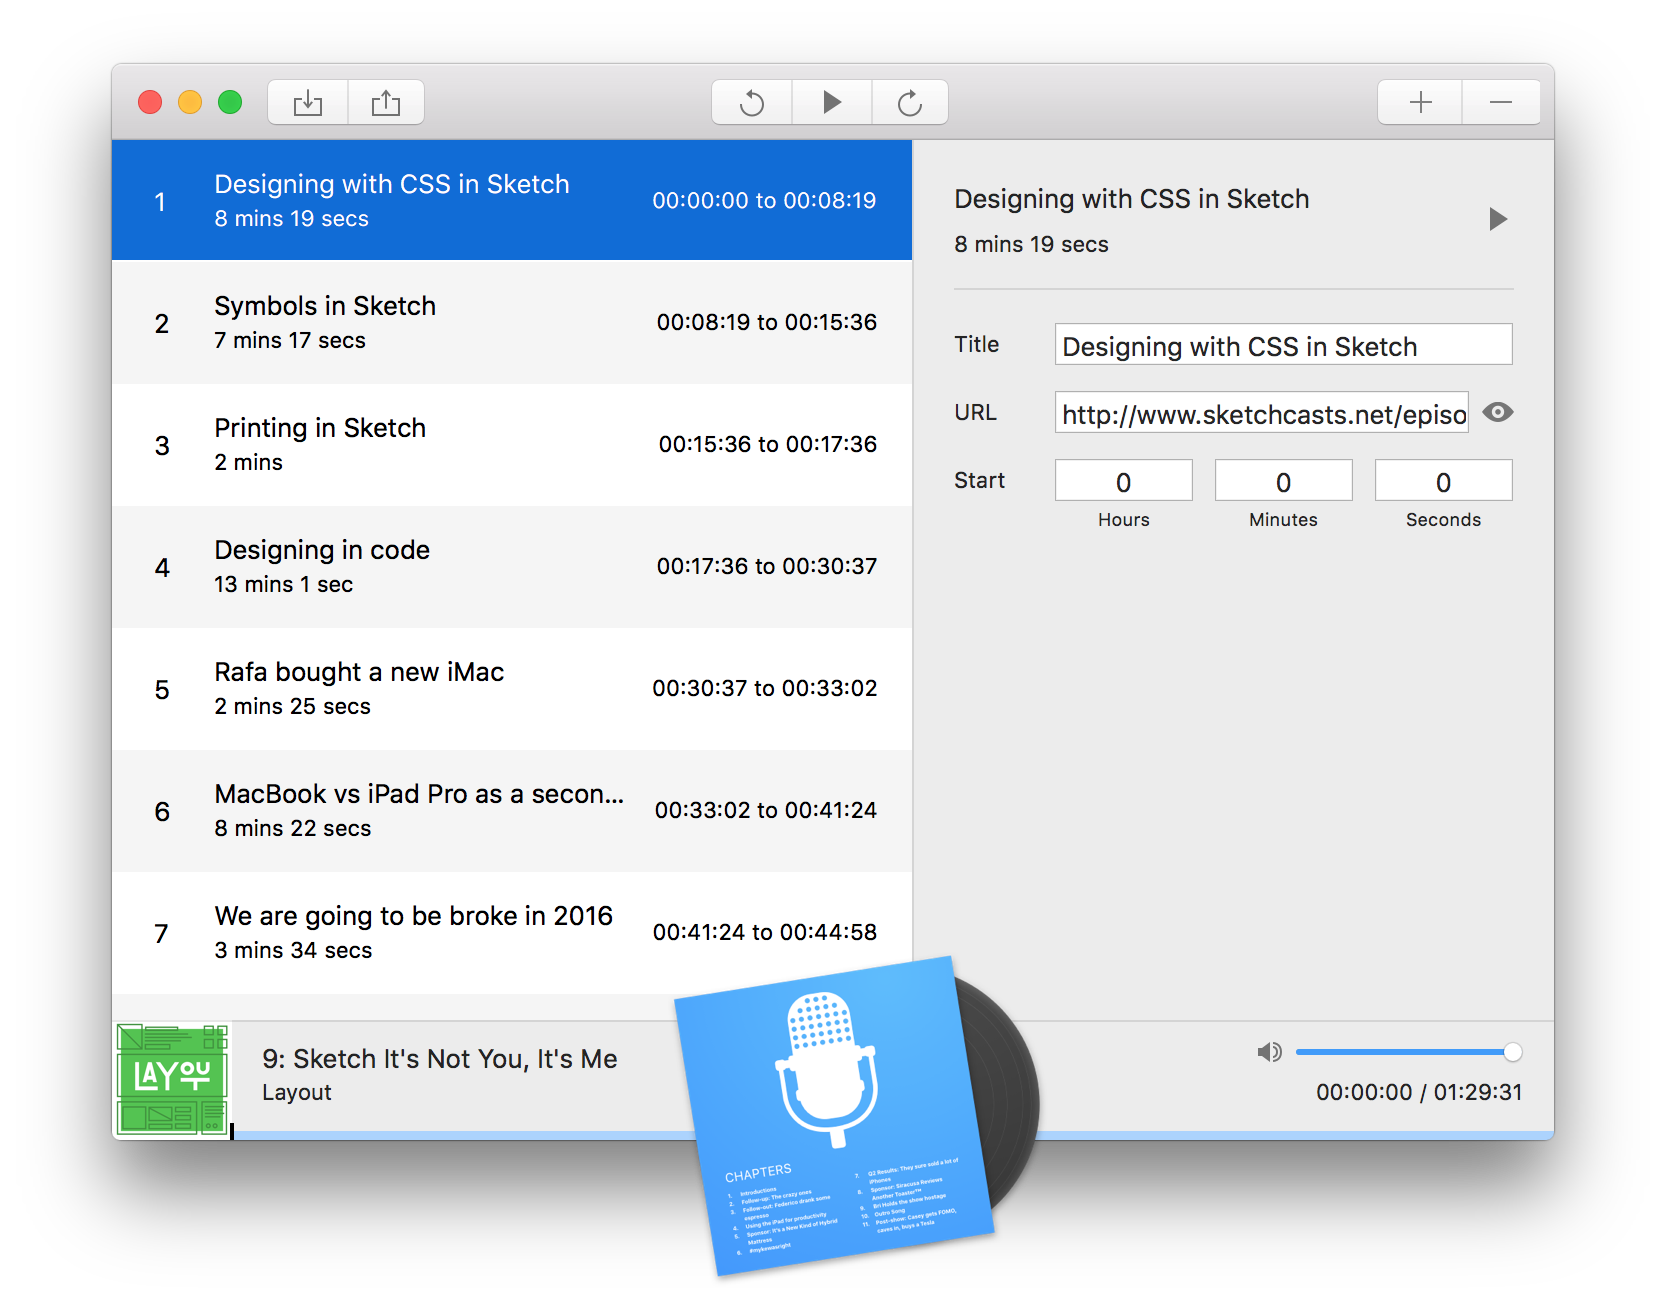Image resolution: width=1666 pixels, height=1300 pixels.
Task: Remove chapter with the minus button
Action: click(x=1500, y=103)
